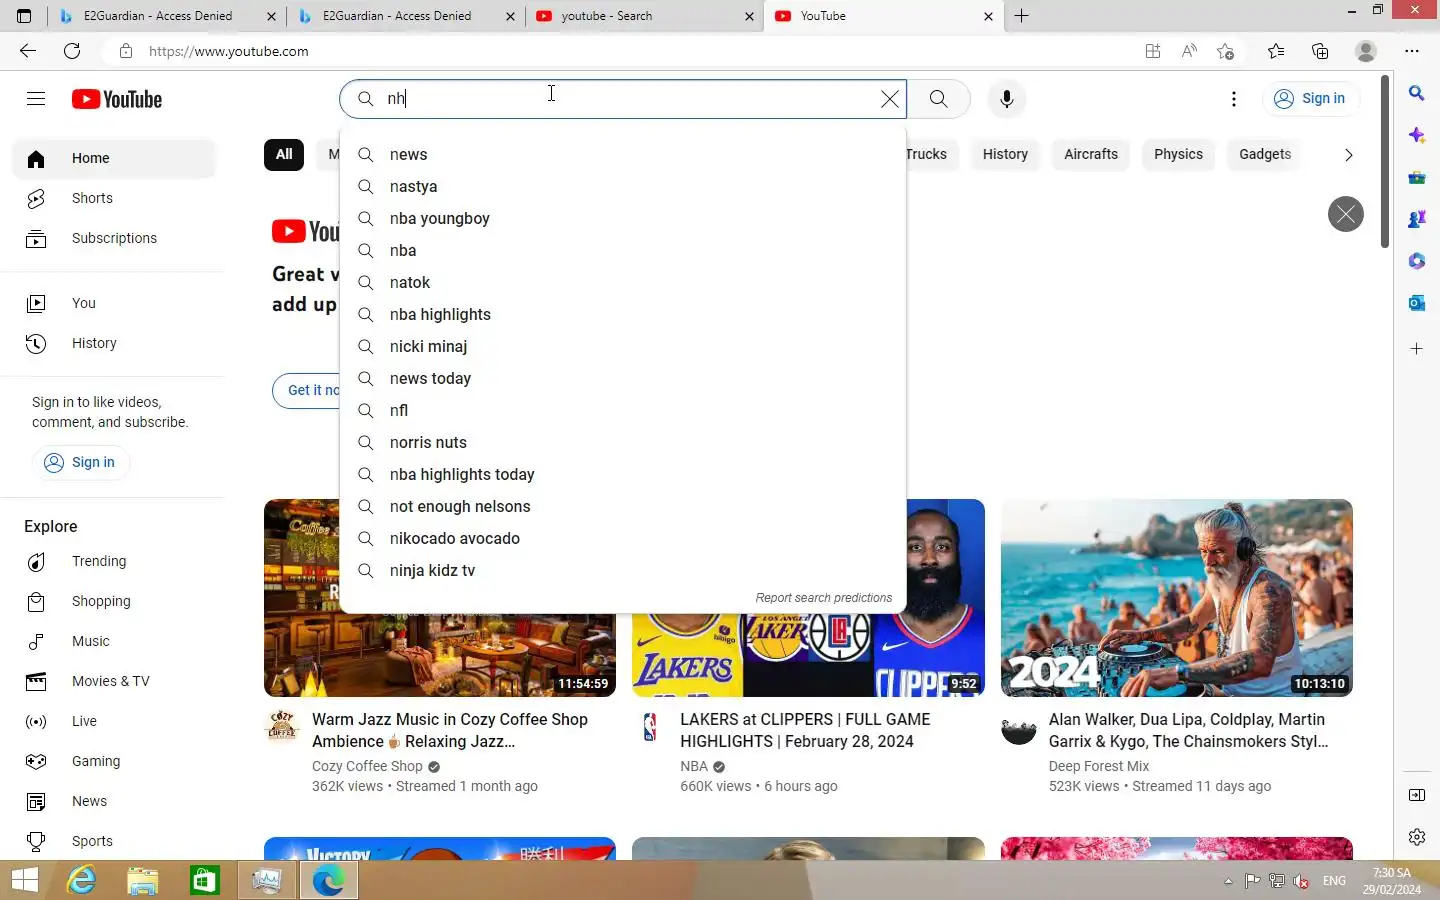This screenshot has height=900, width=1440.
Task: Open the YouTube guide hamburger menu
Action: (36, 98)
